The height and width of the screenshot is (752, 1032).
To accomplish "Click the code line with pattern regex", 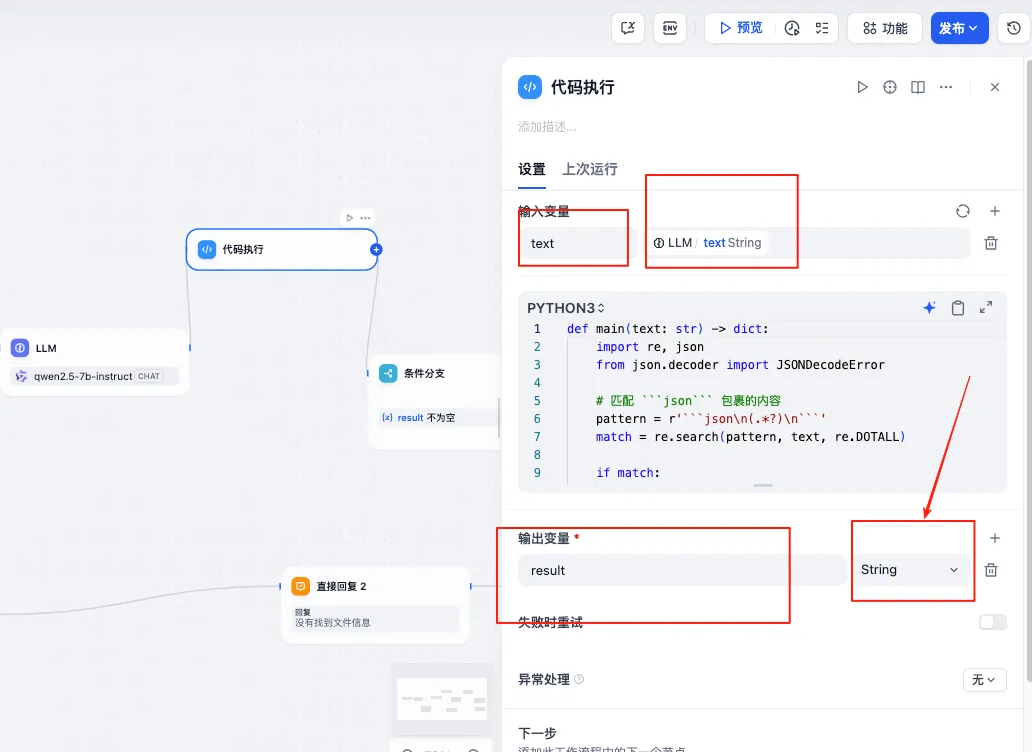I will [x=710, y=418].
